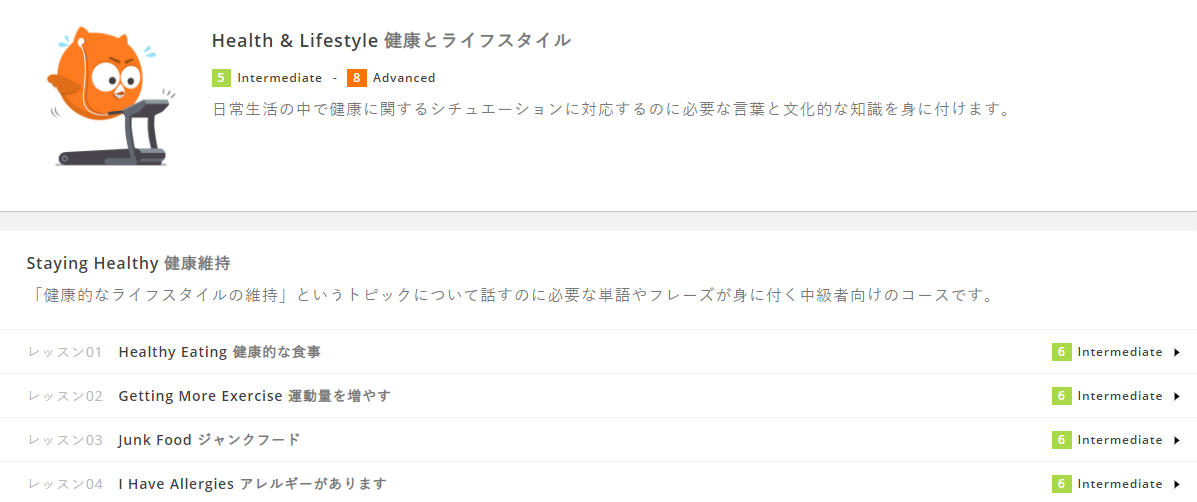
Task: Expand the I Have Allergies lesson arrow
Action: [x=1177, y=484]
